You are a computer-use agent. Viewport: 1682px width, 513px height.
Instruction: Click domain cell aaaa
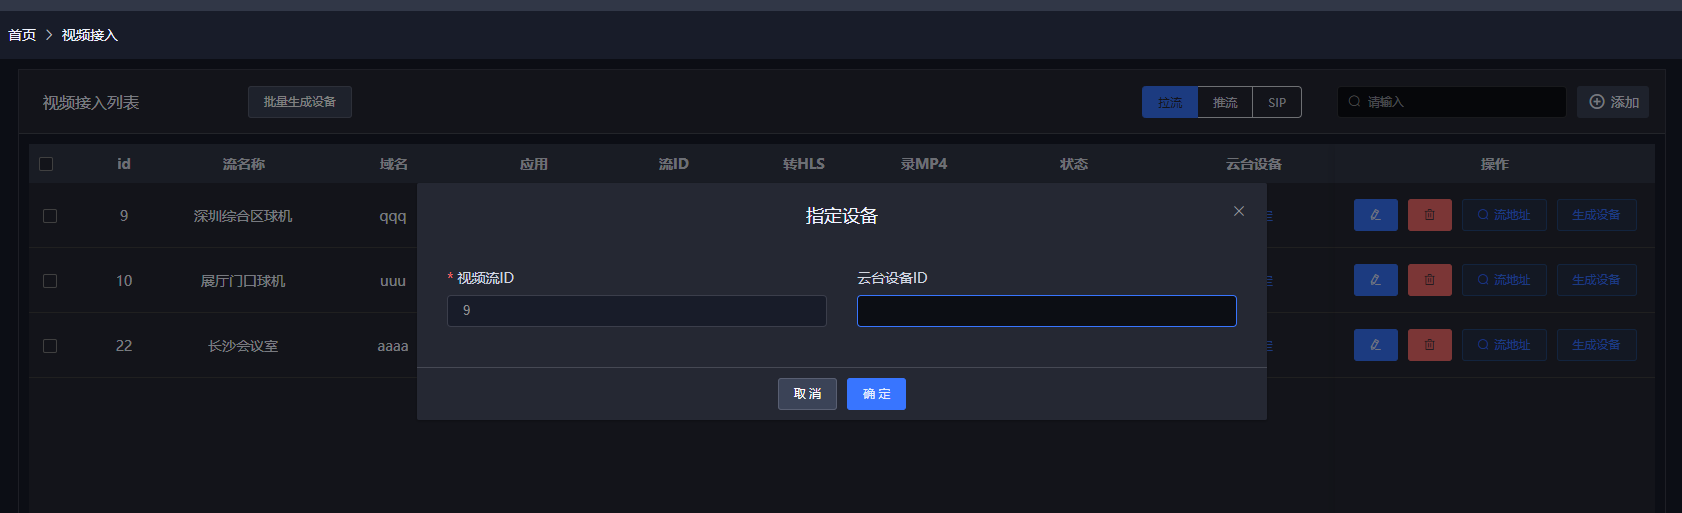pyautogui.click(x=393, y=346)
